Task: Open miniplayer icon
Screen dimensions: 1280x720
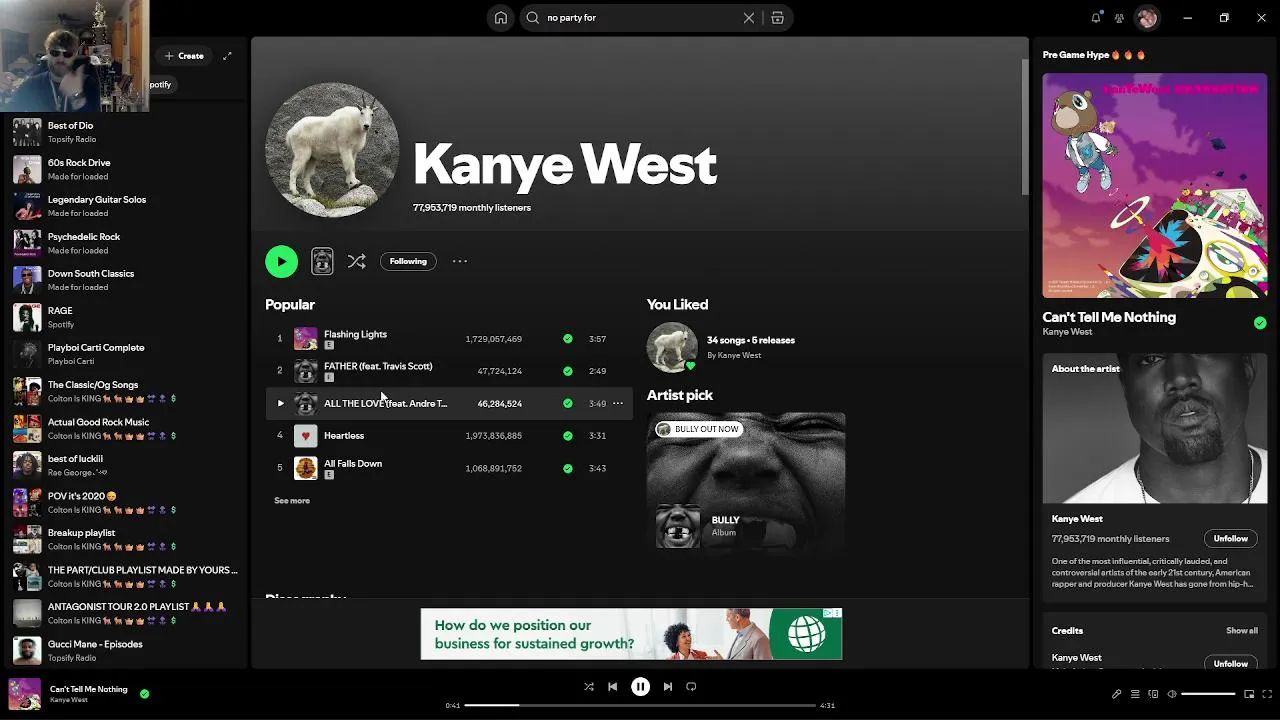Action: coord(1249,694)
